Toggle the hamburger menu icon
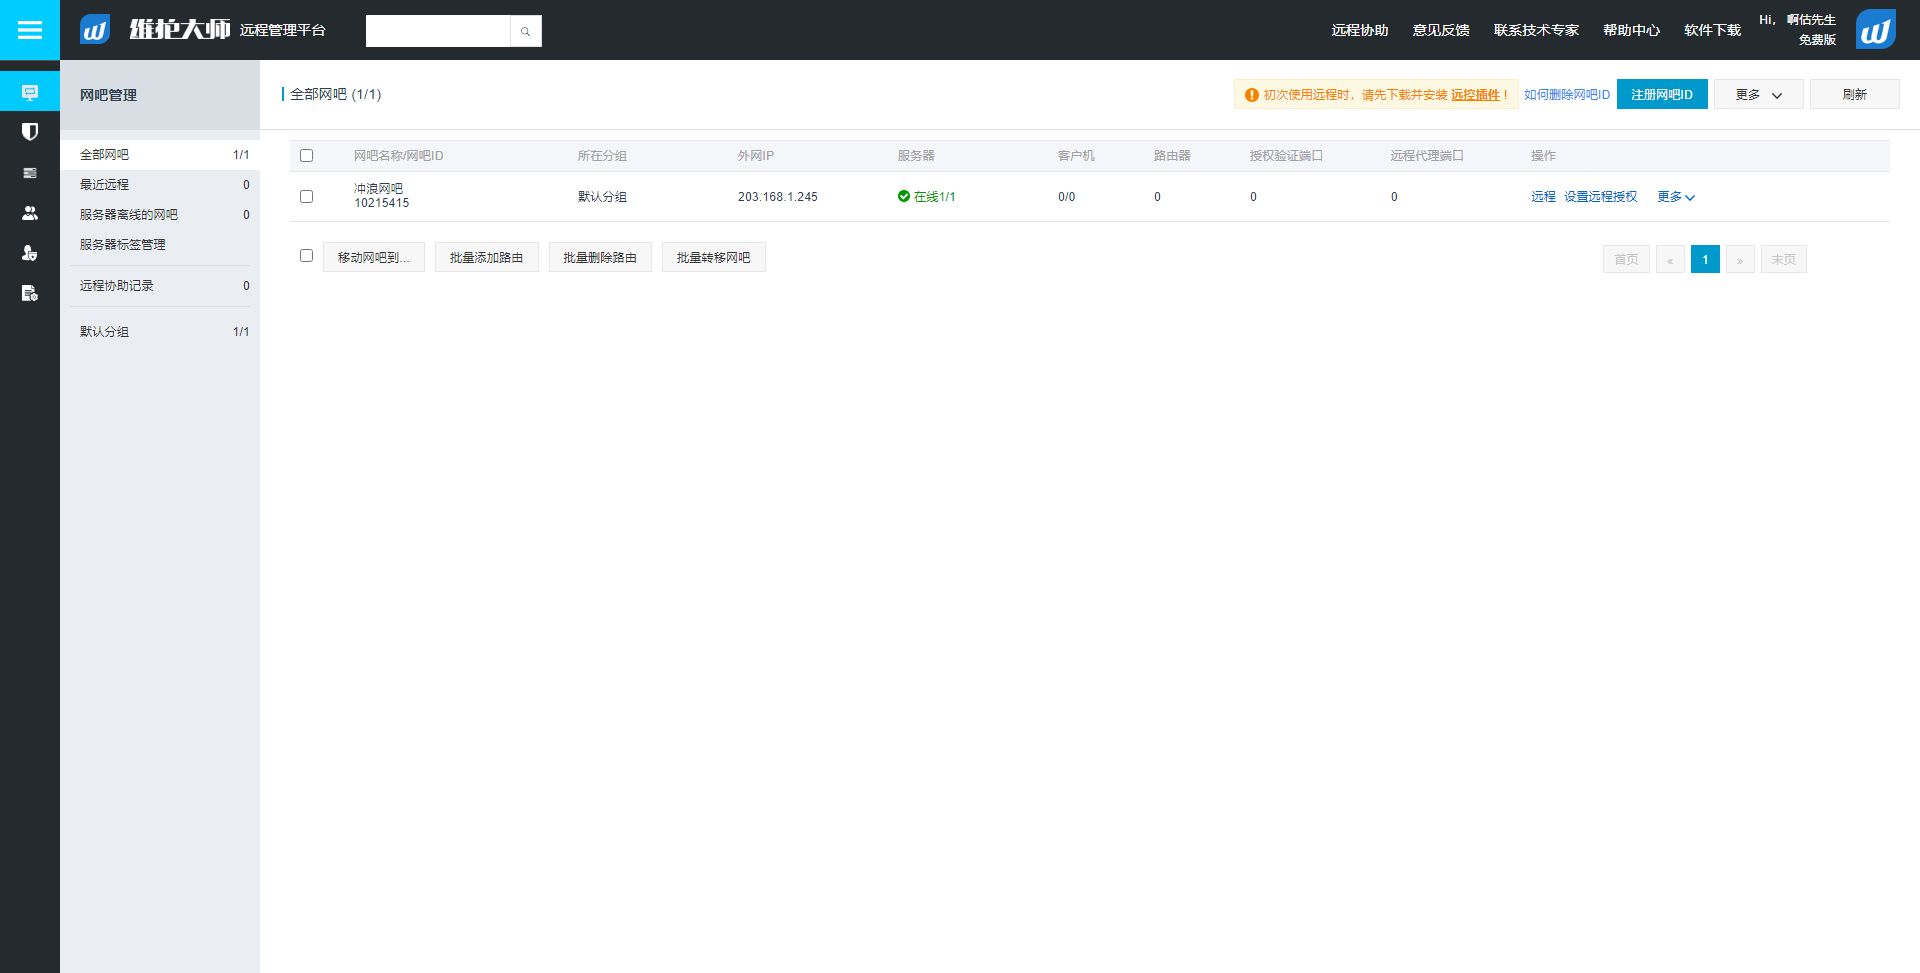Viewport: 1920px width, 973px height. point(30,30)
